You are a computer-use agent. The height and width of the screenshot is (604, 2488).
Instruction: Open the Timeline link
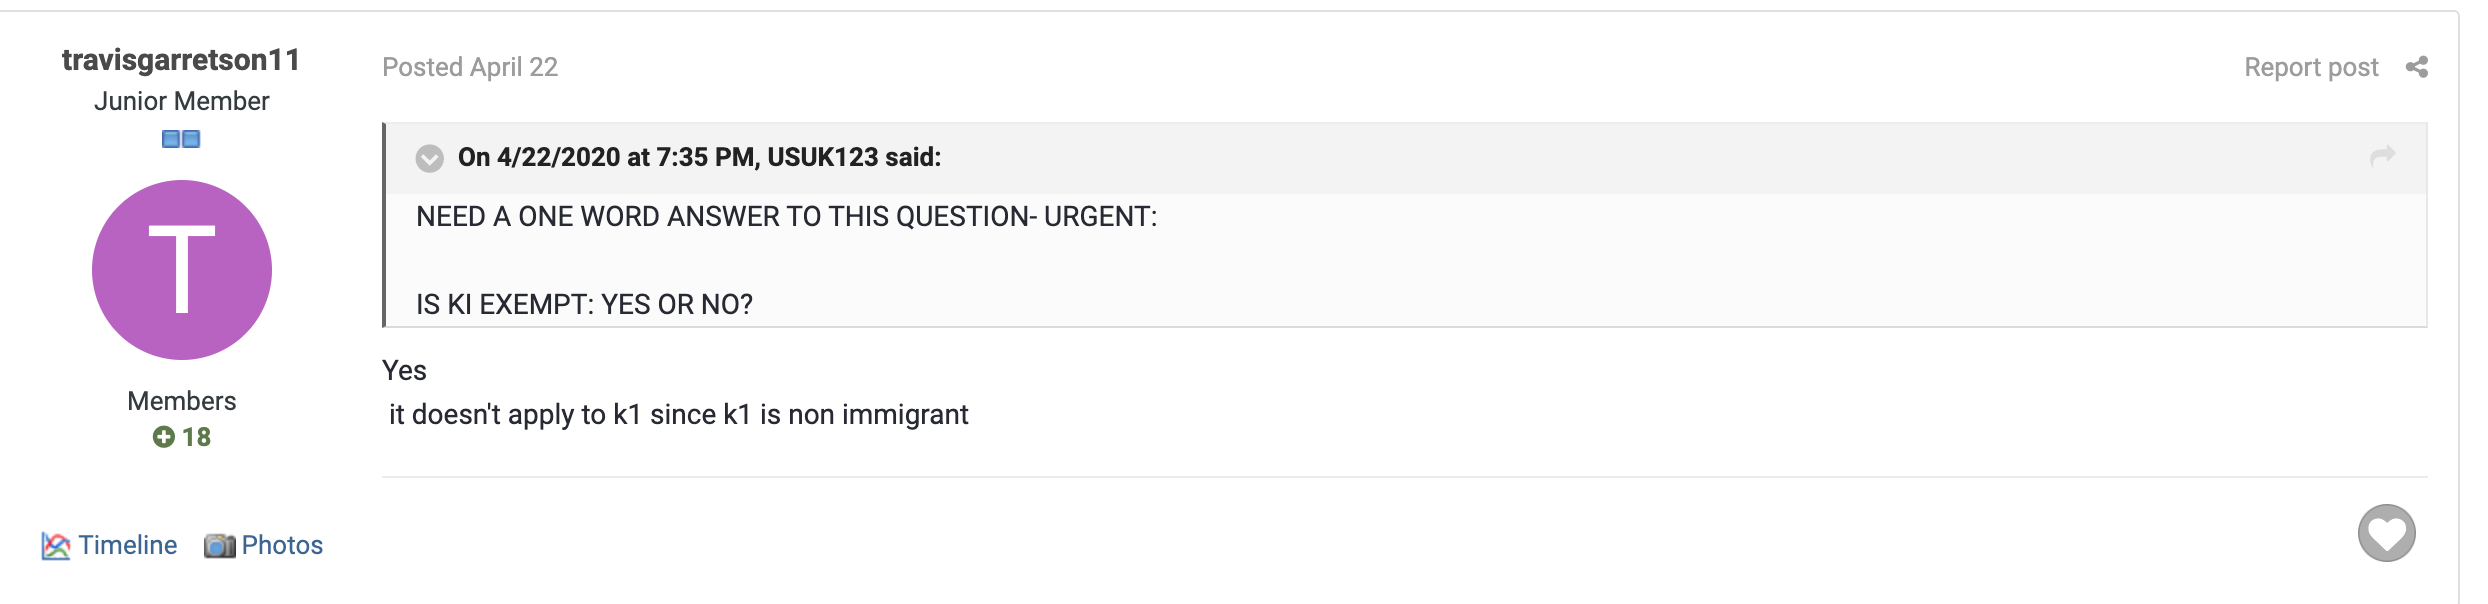(127, 545)
